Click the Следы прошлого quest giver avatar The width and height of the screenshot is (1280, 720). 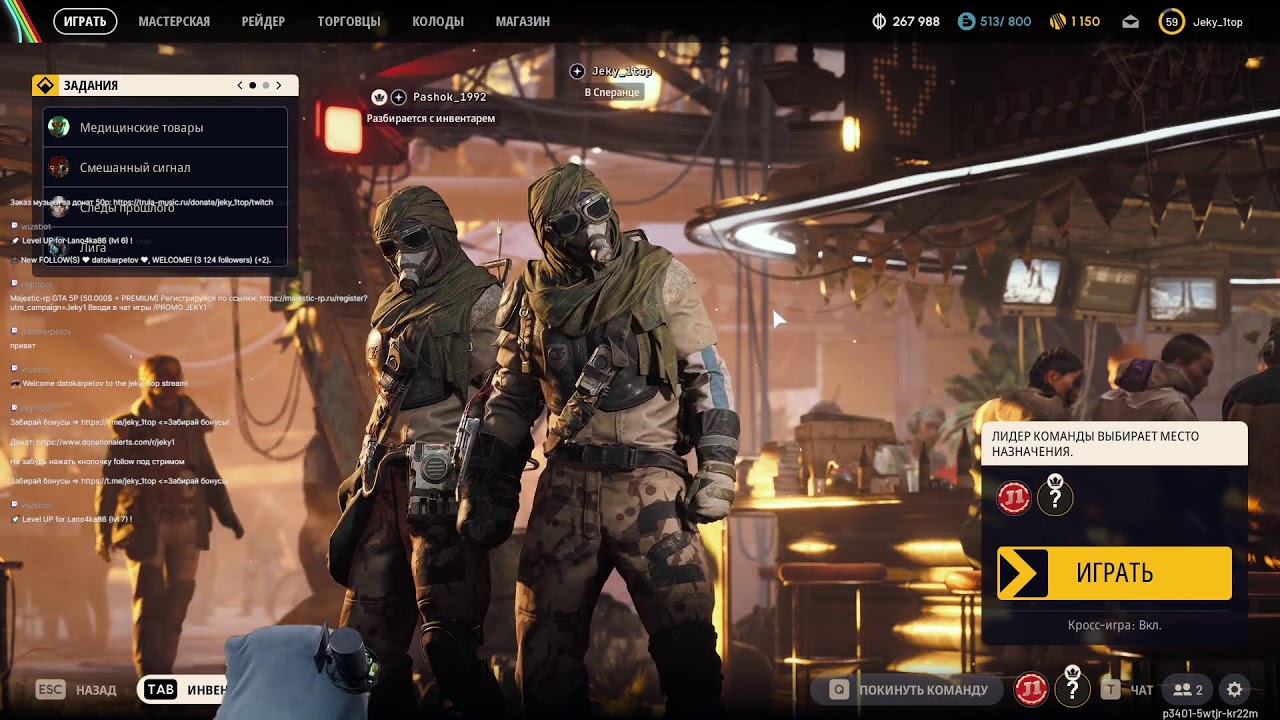pyautogui.click(x=59, y=207)
